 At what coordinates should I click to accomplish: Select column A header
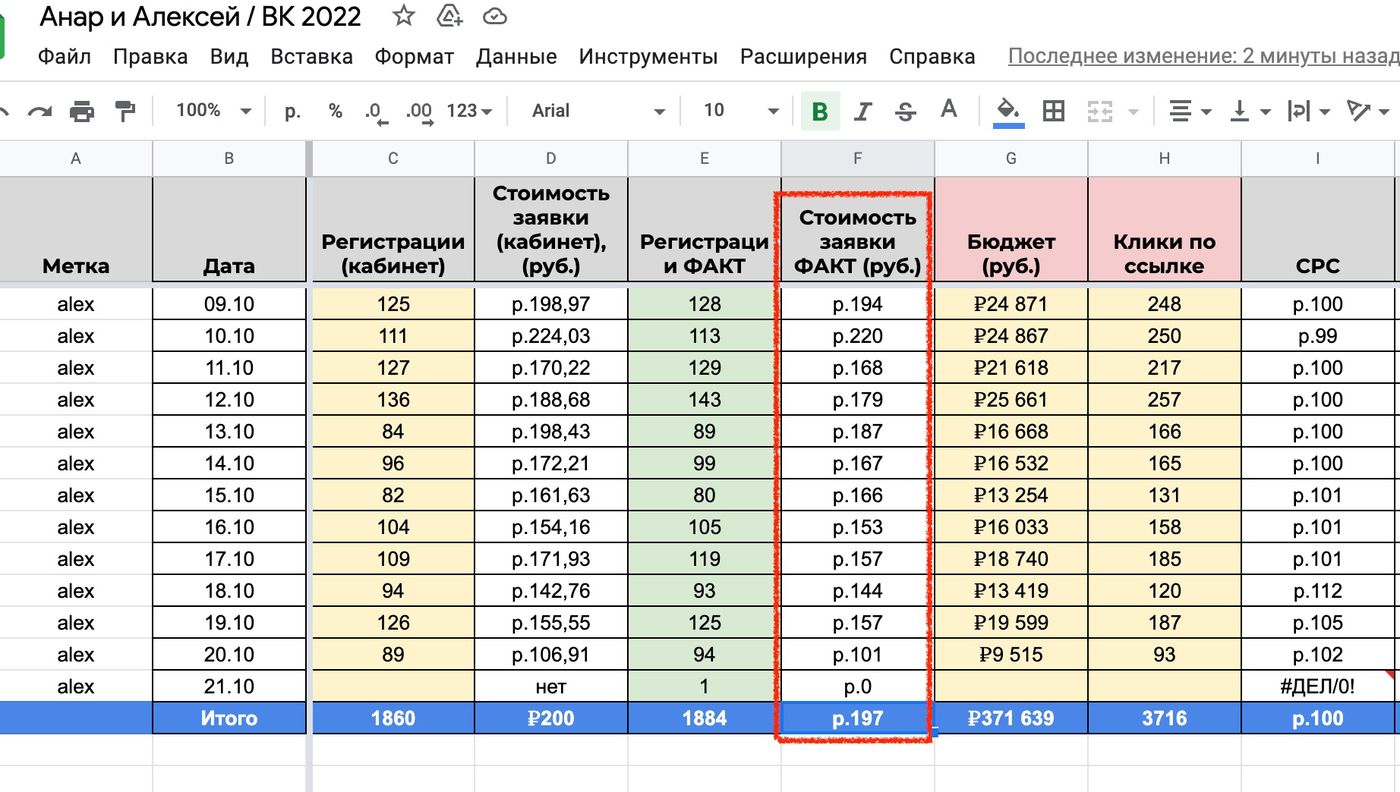(76, 158)
